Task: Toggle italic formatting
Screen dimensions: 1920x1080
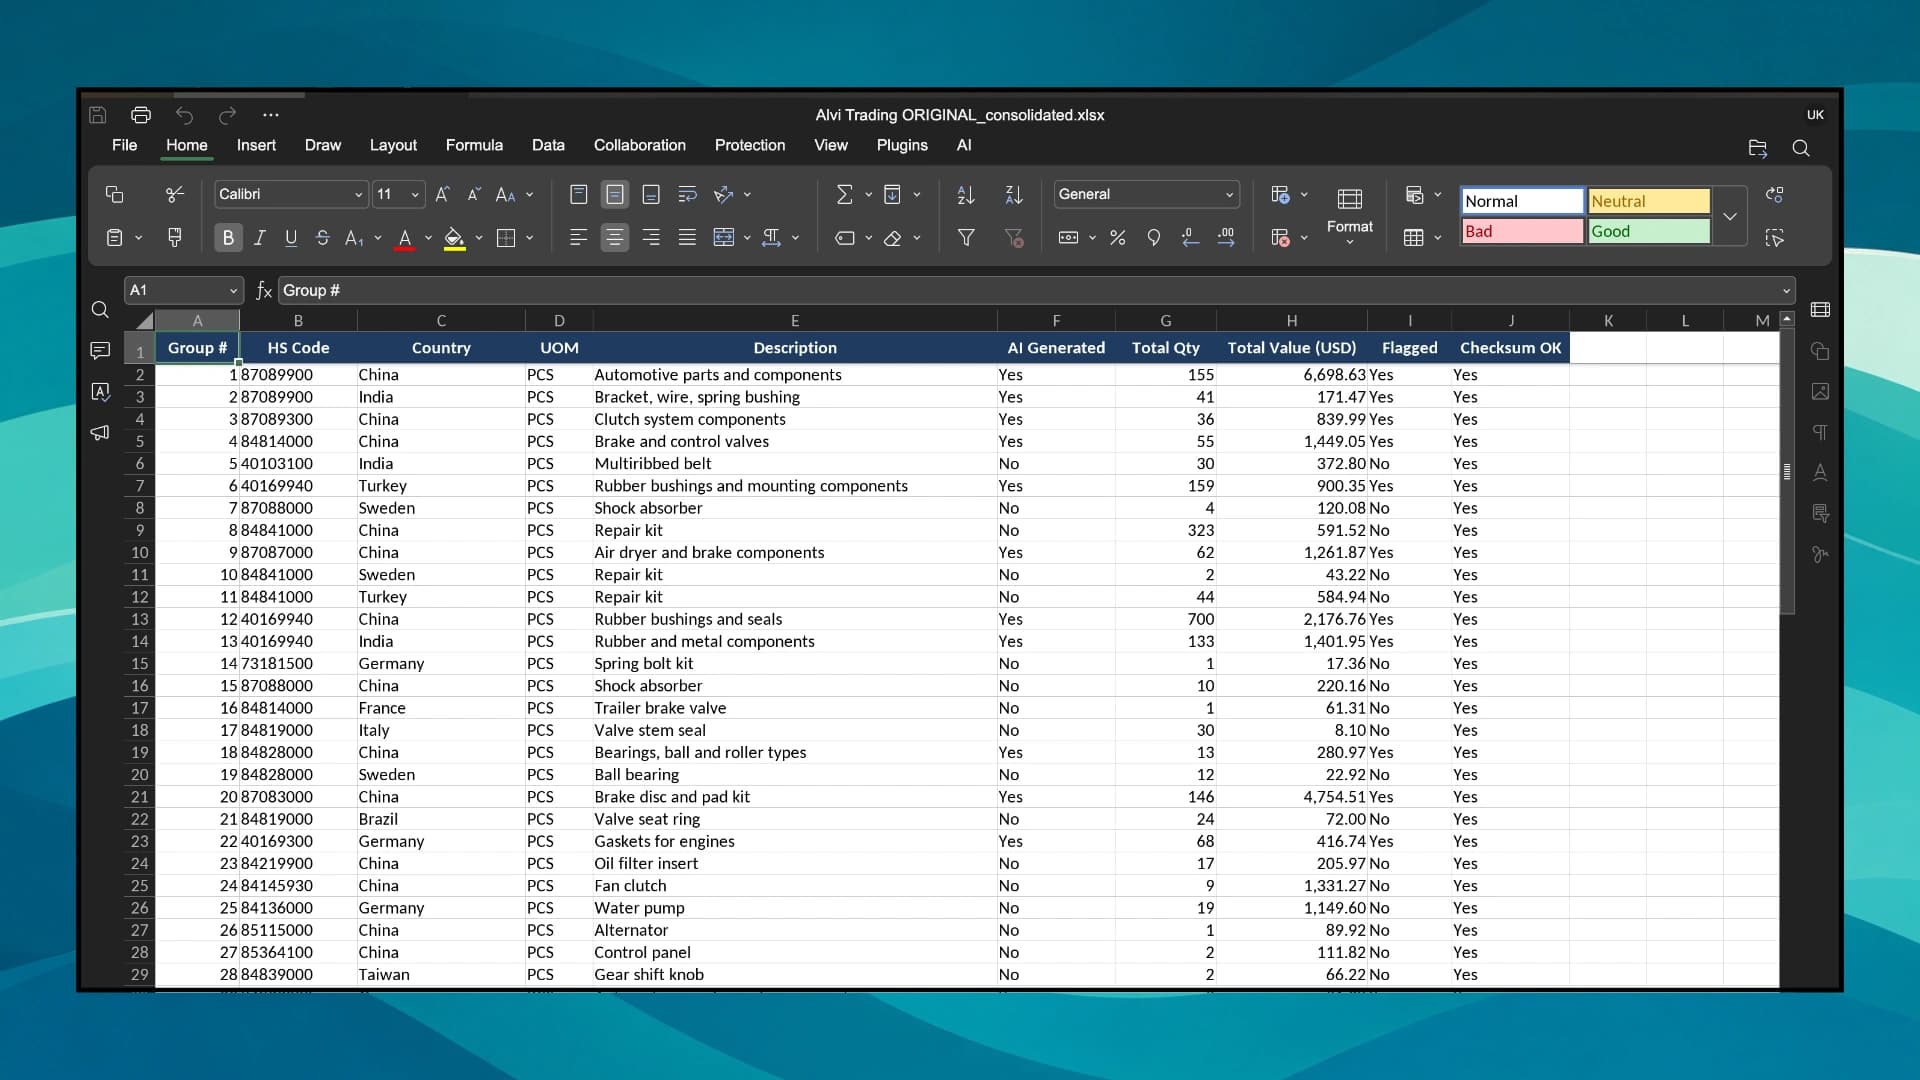Action: (x=260, y=237)
